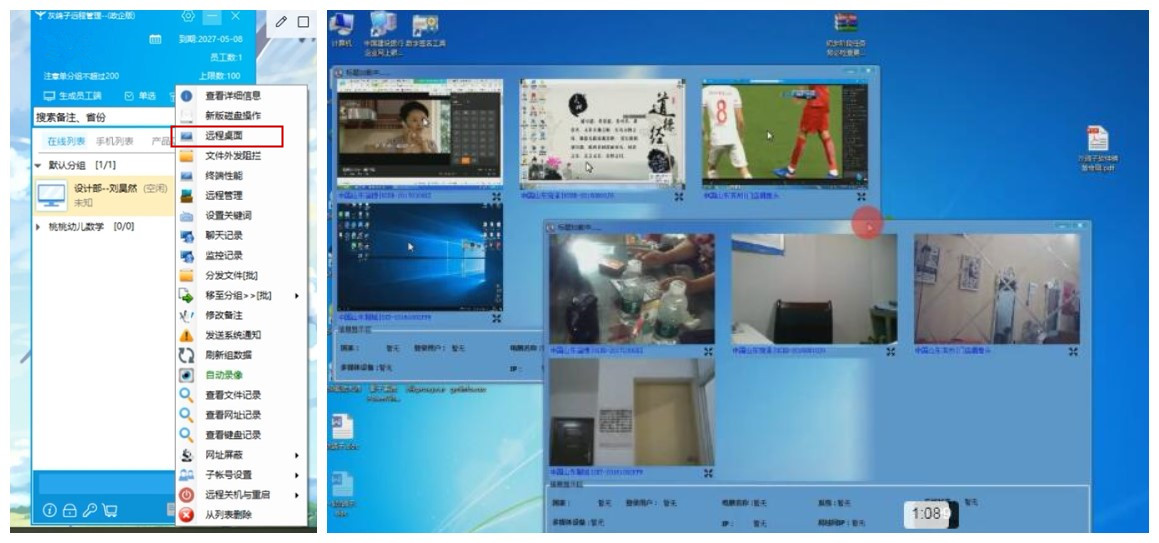Expand the 网址屏蔽 submenu arrow
This screenshot has height=543, width=1159.
(297, 455)
